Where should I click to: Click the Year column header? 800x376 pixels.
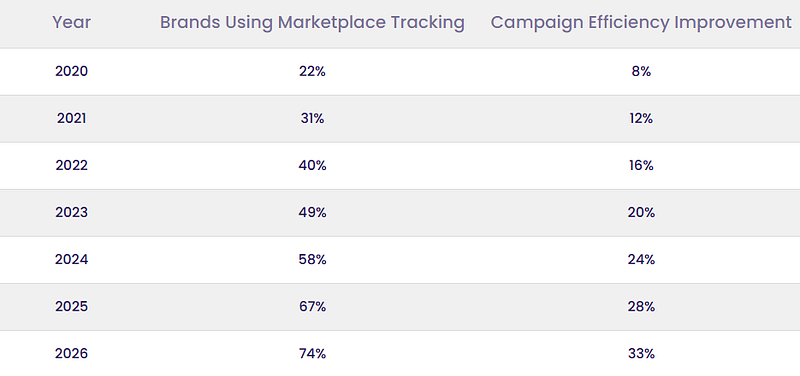point(71,22)
